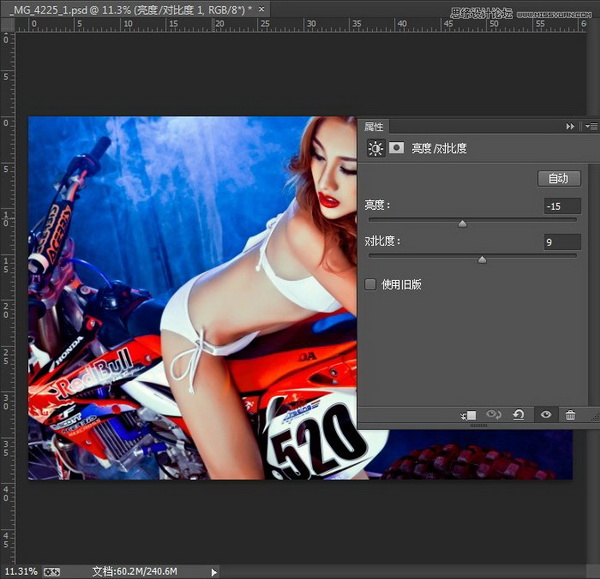Toggle adjustment layer visibility eye icon
Viewport: 600px width, 579px height.
(546, 414)
